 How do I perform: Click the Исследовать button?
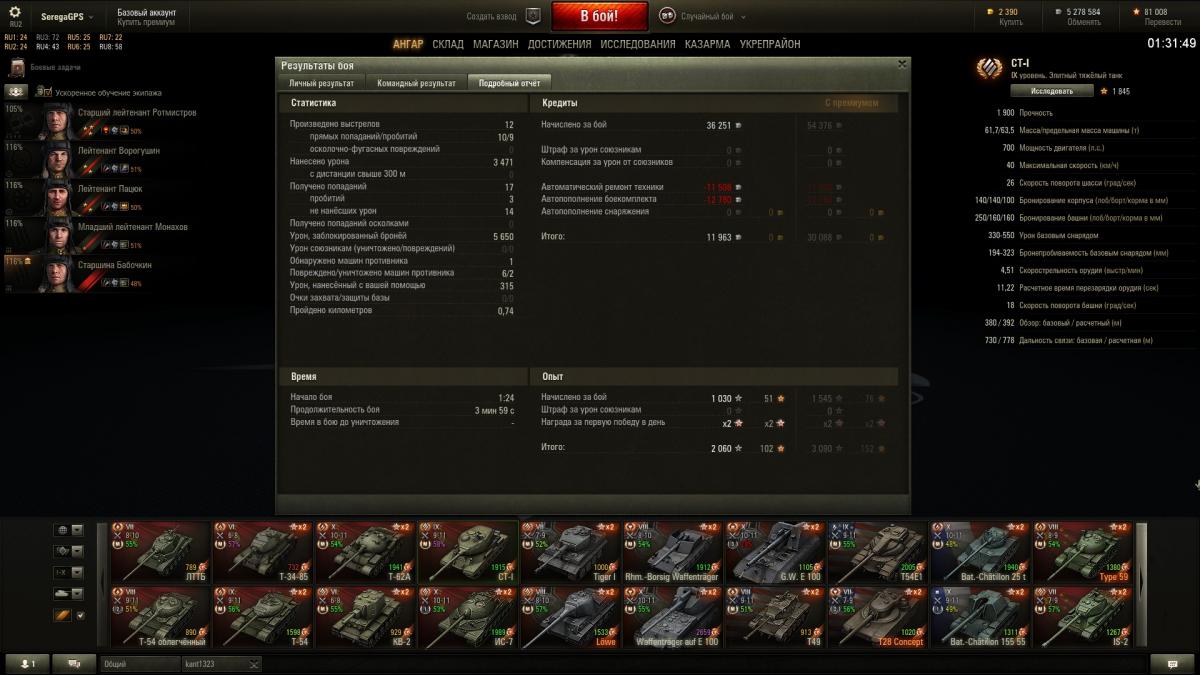pyautogui.click(x=1052, y=91)
